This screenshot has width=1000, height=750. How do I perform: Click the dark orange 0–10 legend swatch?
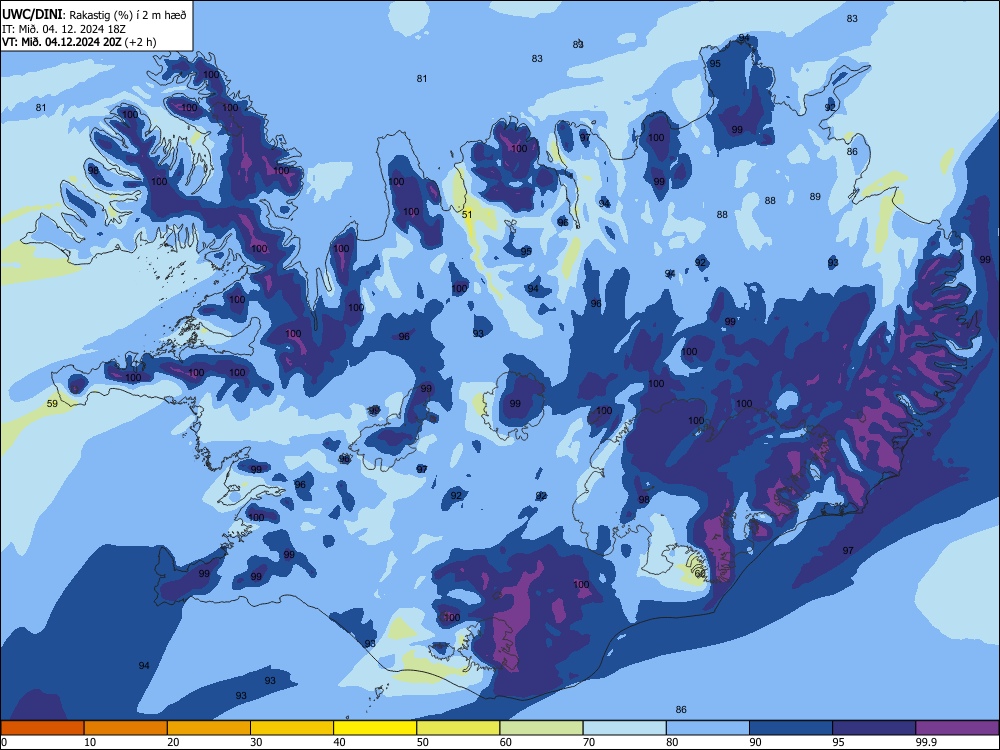tap(42, 728)
